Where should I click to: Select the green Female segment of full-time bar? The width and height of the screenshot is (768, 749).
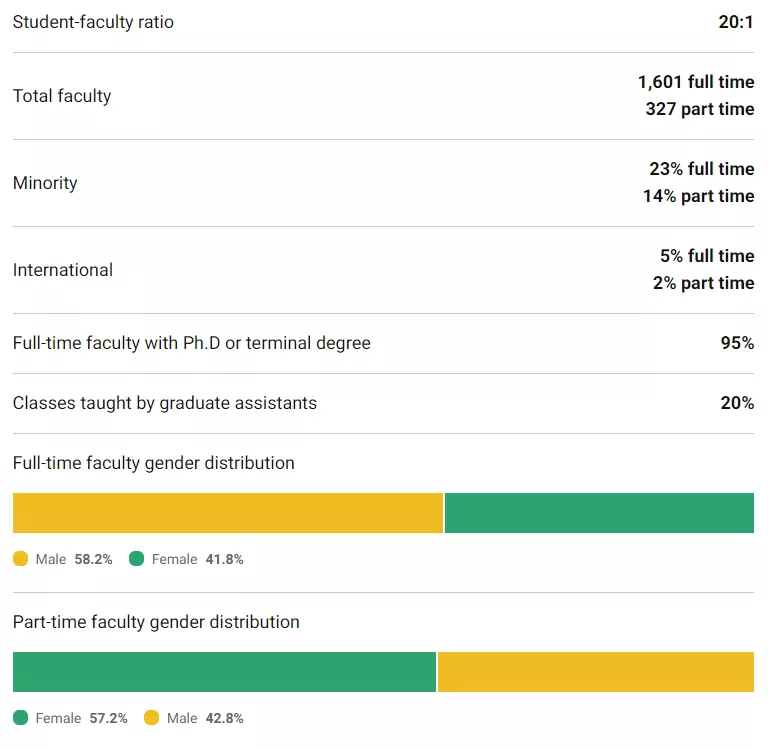pos(599,513)
